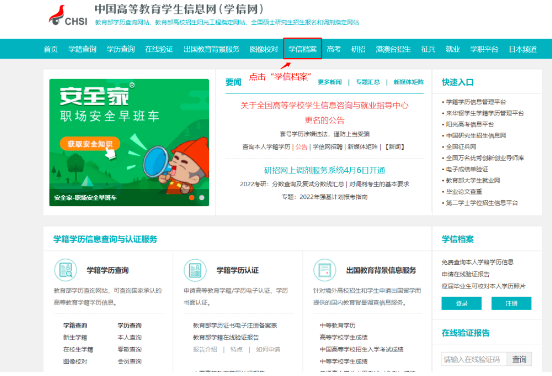The image size is (552, 376).
Task: Open the red 更名的公告 headline
Action: [x=324, y=120]
